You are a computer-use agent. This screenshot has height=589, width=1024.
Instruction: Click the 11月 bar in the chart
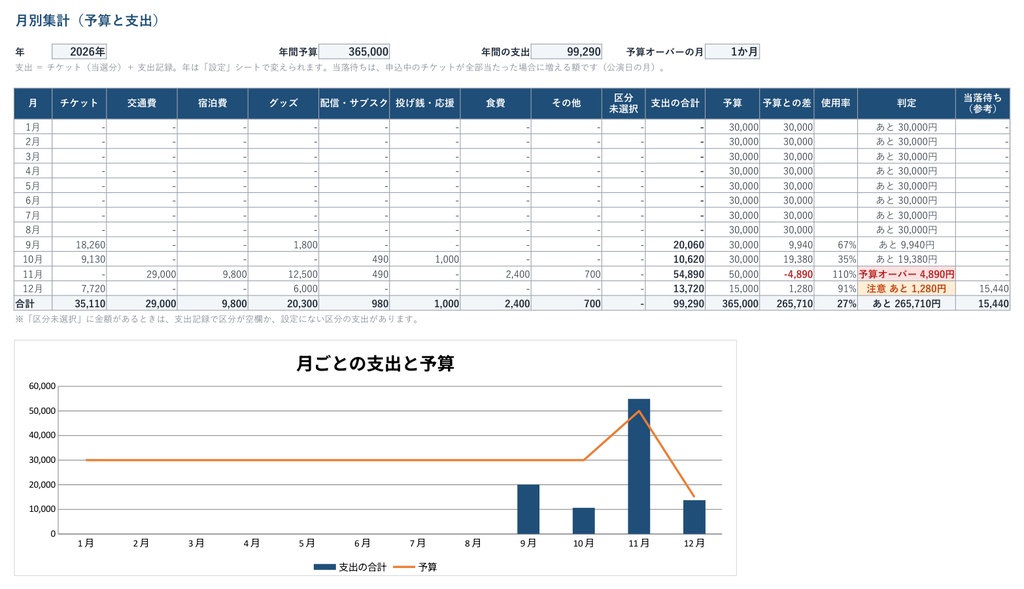click(639, 466)
